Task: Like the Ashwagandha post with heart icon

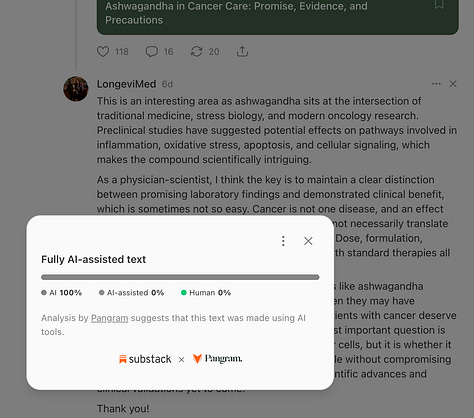Action: pyautogui.click(x=103, y=52)
